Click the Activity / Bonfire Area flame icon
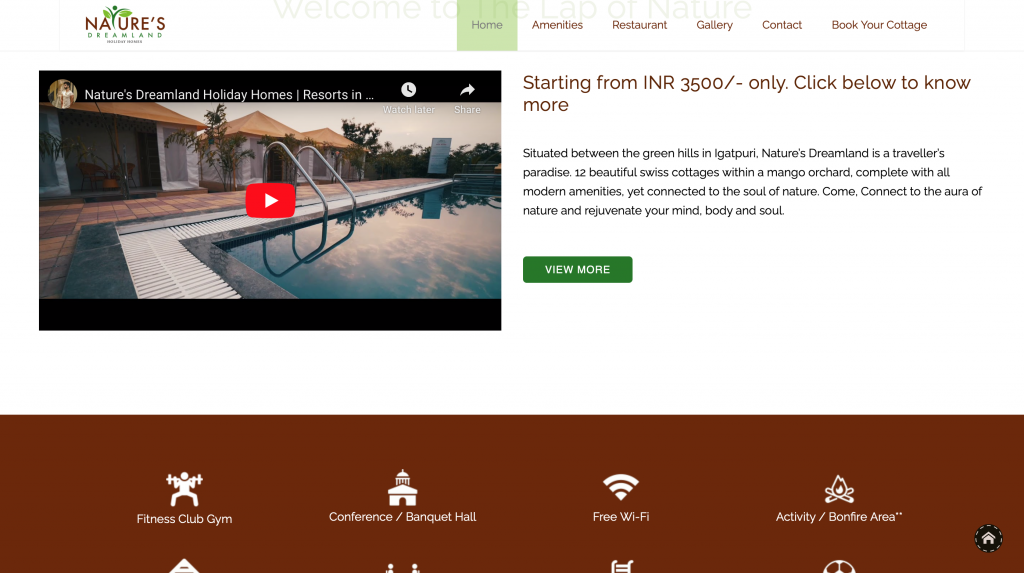1024x573 pixels. (x=839, y=489)
